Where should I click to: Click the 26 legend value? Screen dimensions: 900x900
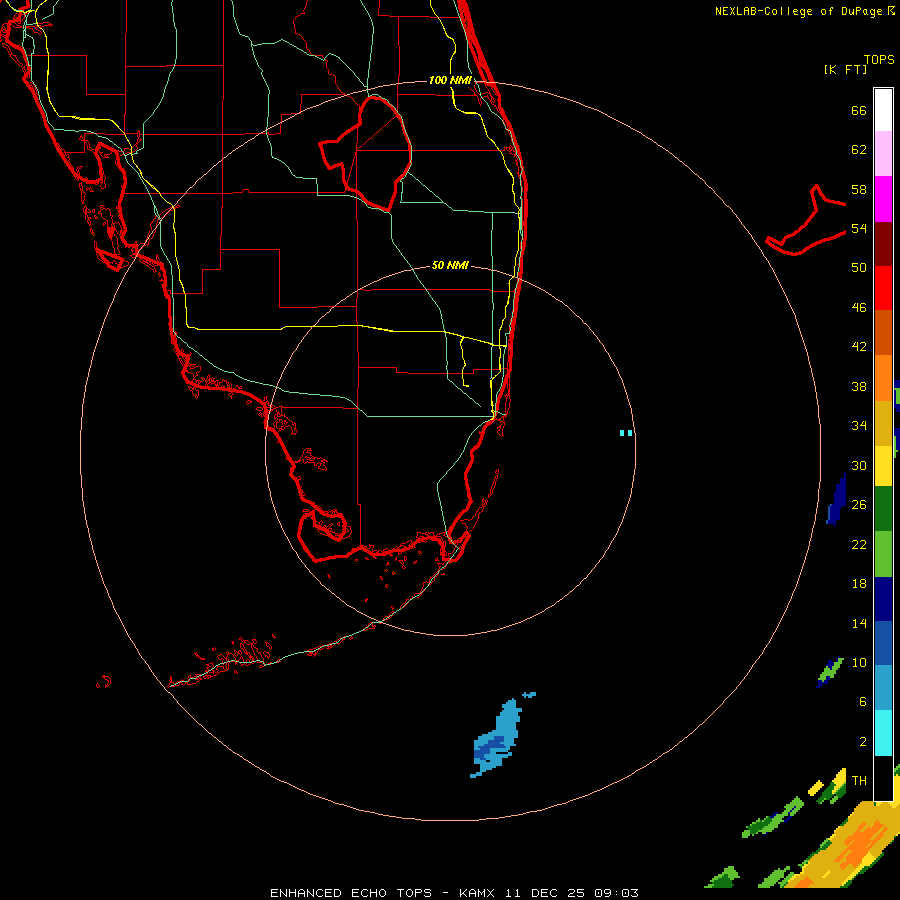(x=859, y=505)
